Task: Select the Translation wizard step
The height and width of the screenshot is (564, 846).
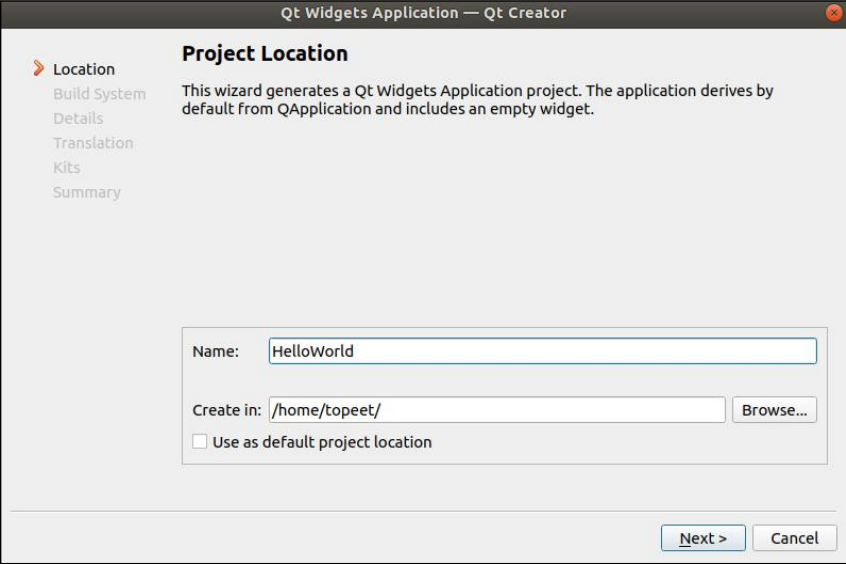Action: pos(93,143)
